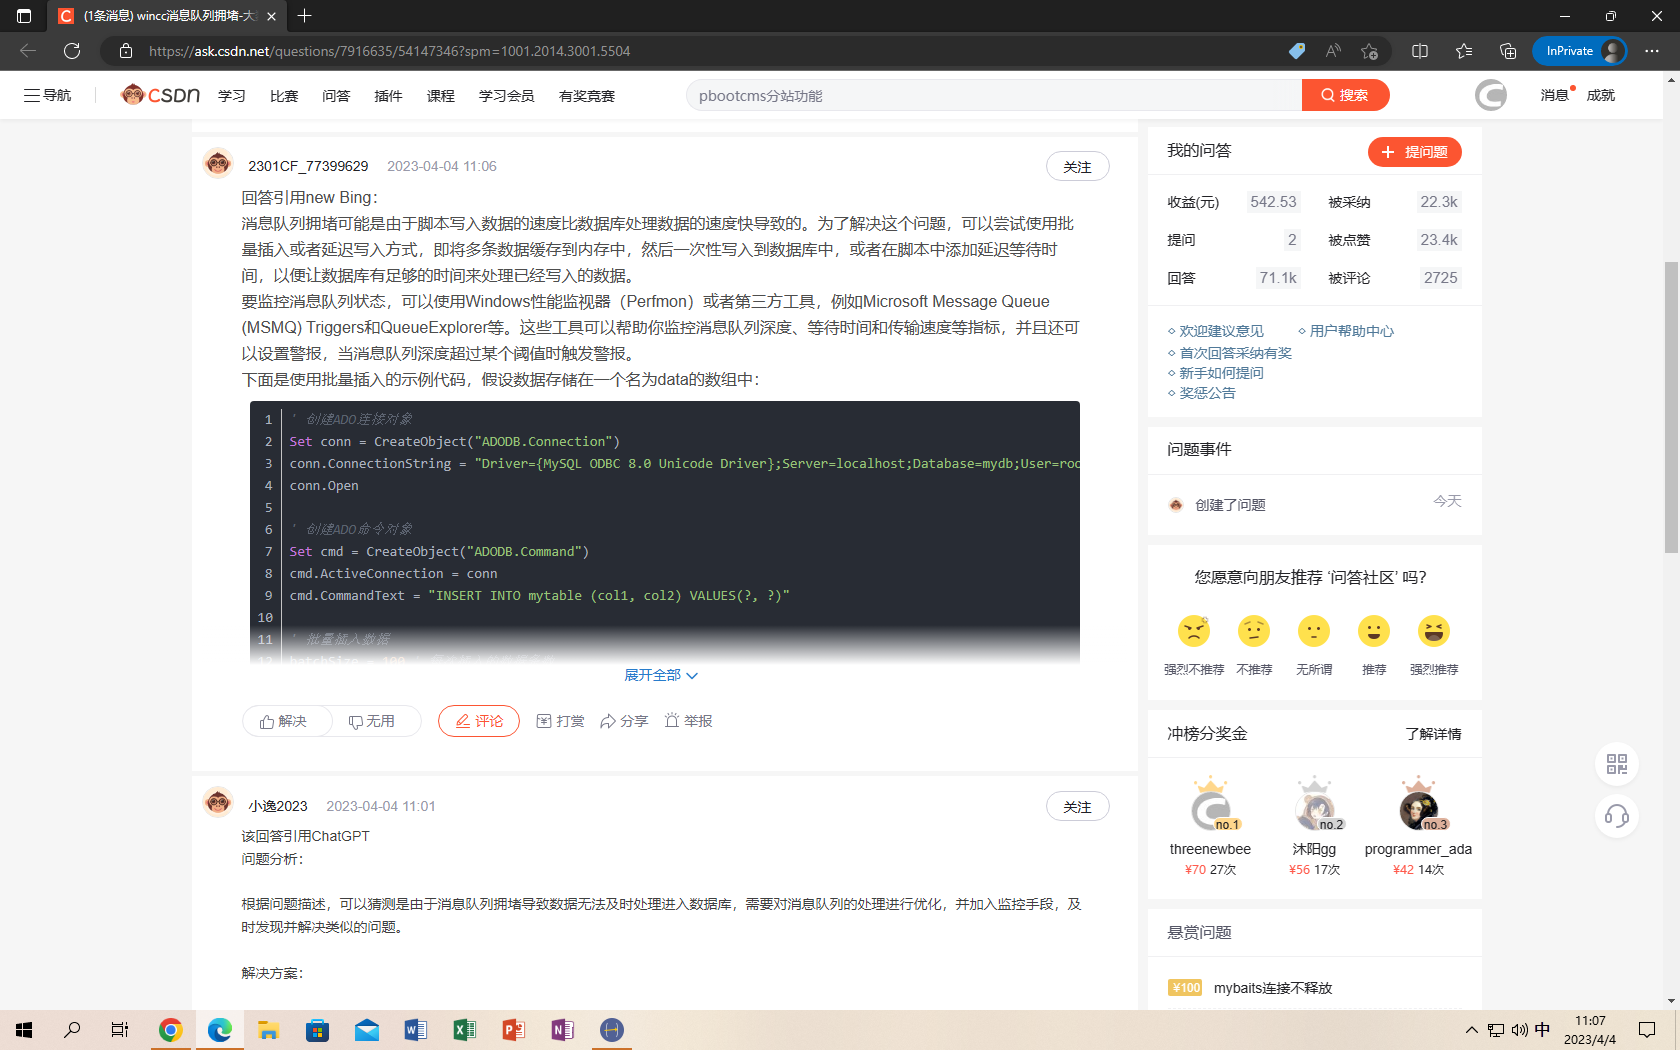Viewport: 1680px width, 1050px height.
Task: Click the 提问题 button
Action: (x=1415, y=152)
